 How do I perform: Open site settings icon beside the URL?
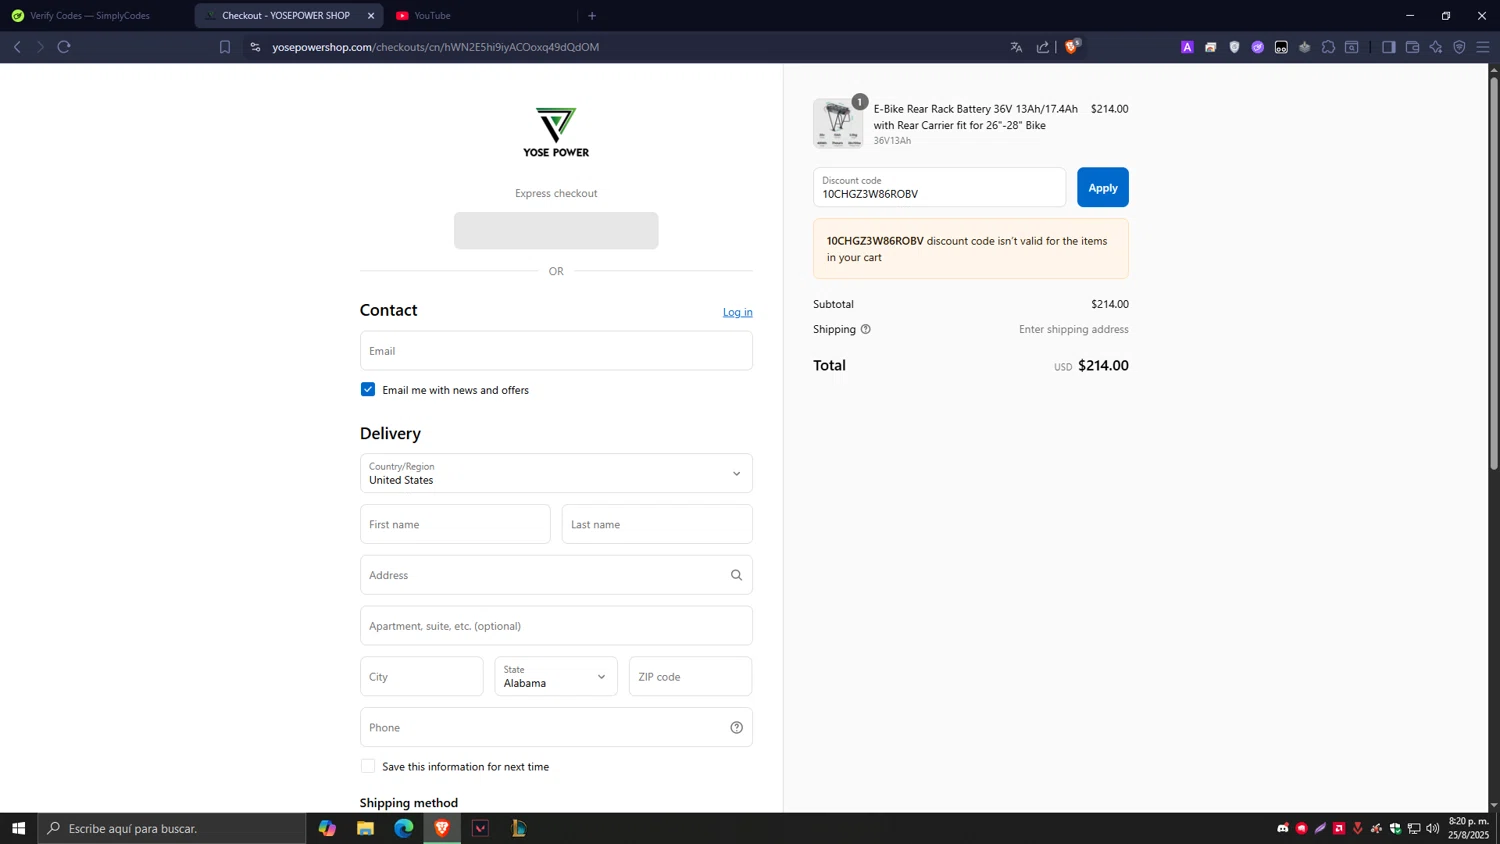click(x=255, y=47)
